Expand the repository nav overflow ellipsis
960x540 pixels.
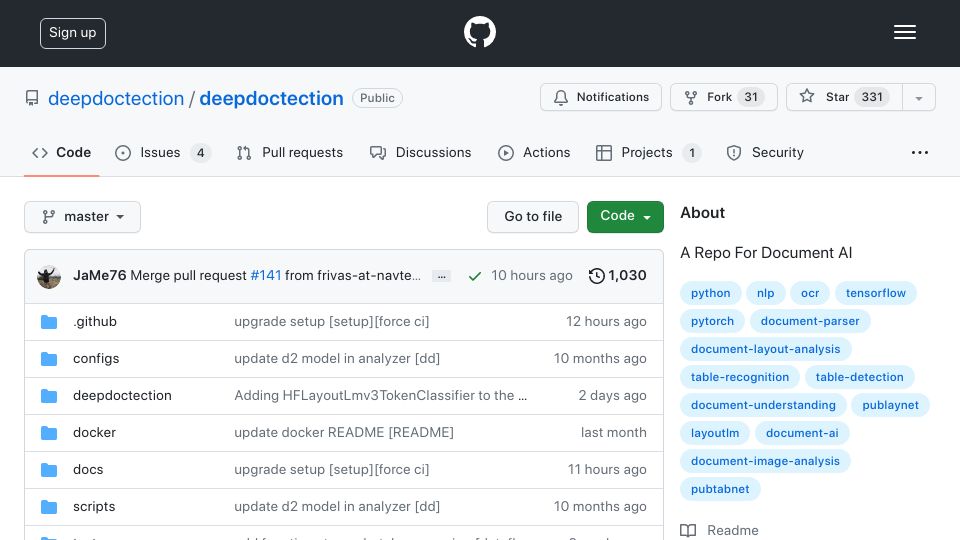pos(920,152)
